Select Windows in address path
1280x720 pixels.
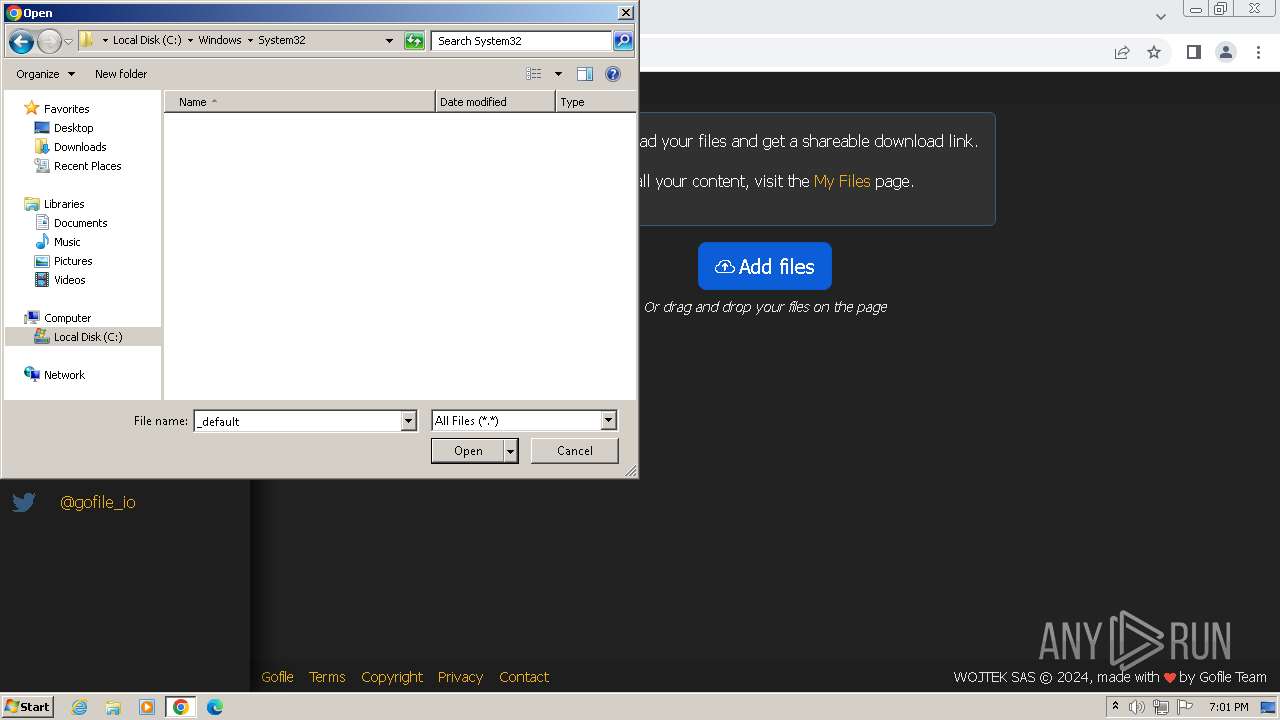[220, 41]
